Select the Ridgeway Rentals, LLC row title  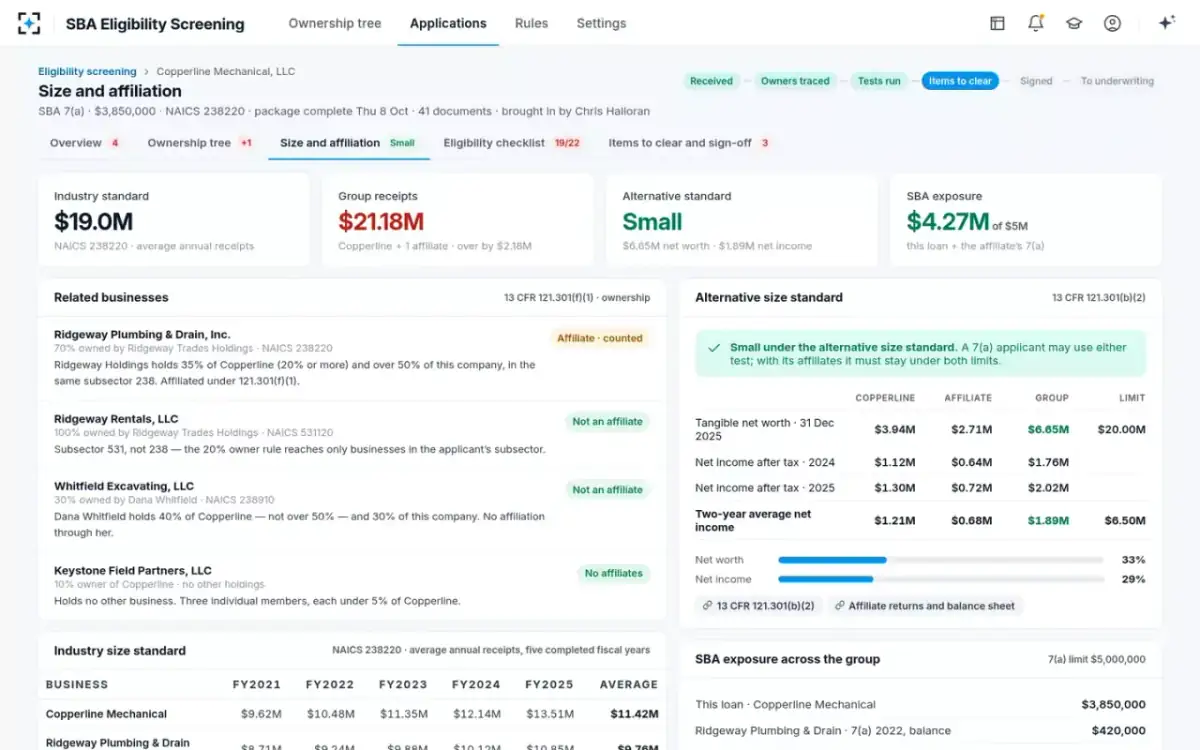pyautogui.click(x=116, y=419)
